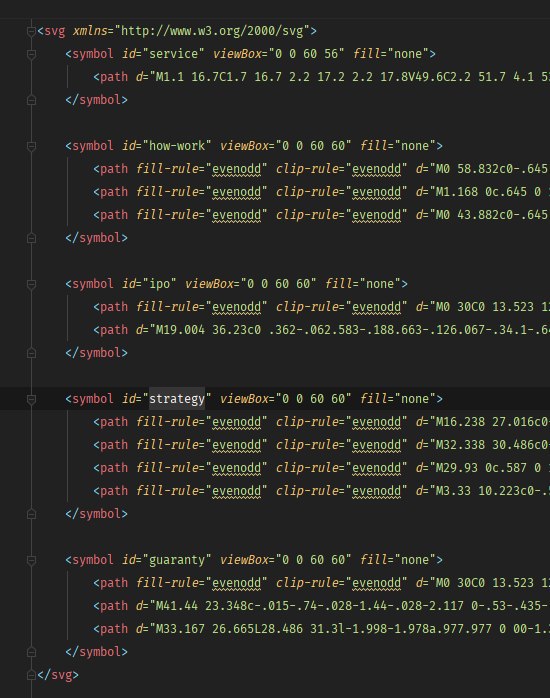Fold at the strategy closing symbol tag marker
550x698 pixels.
click(x=31, y=514)
